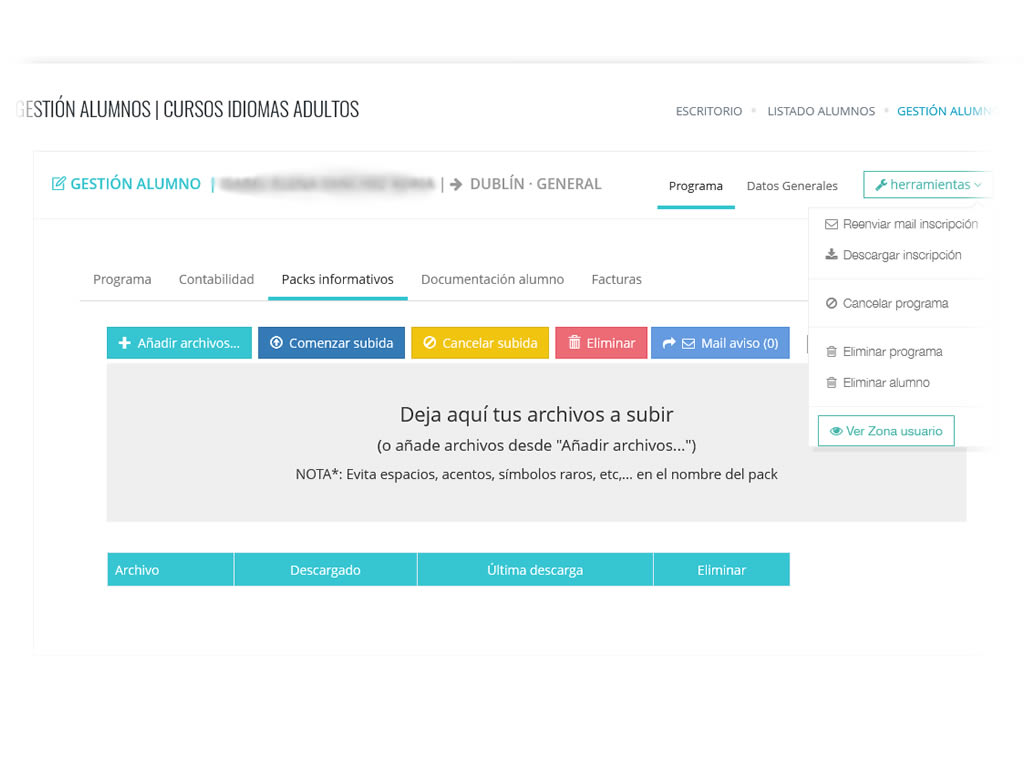1024x768 pixels.
Task: Click the trash icon beside Eliminar alumno
Action: 831,383
